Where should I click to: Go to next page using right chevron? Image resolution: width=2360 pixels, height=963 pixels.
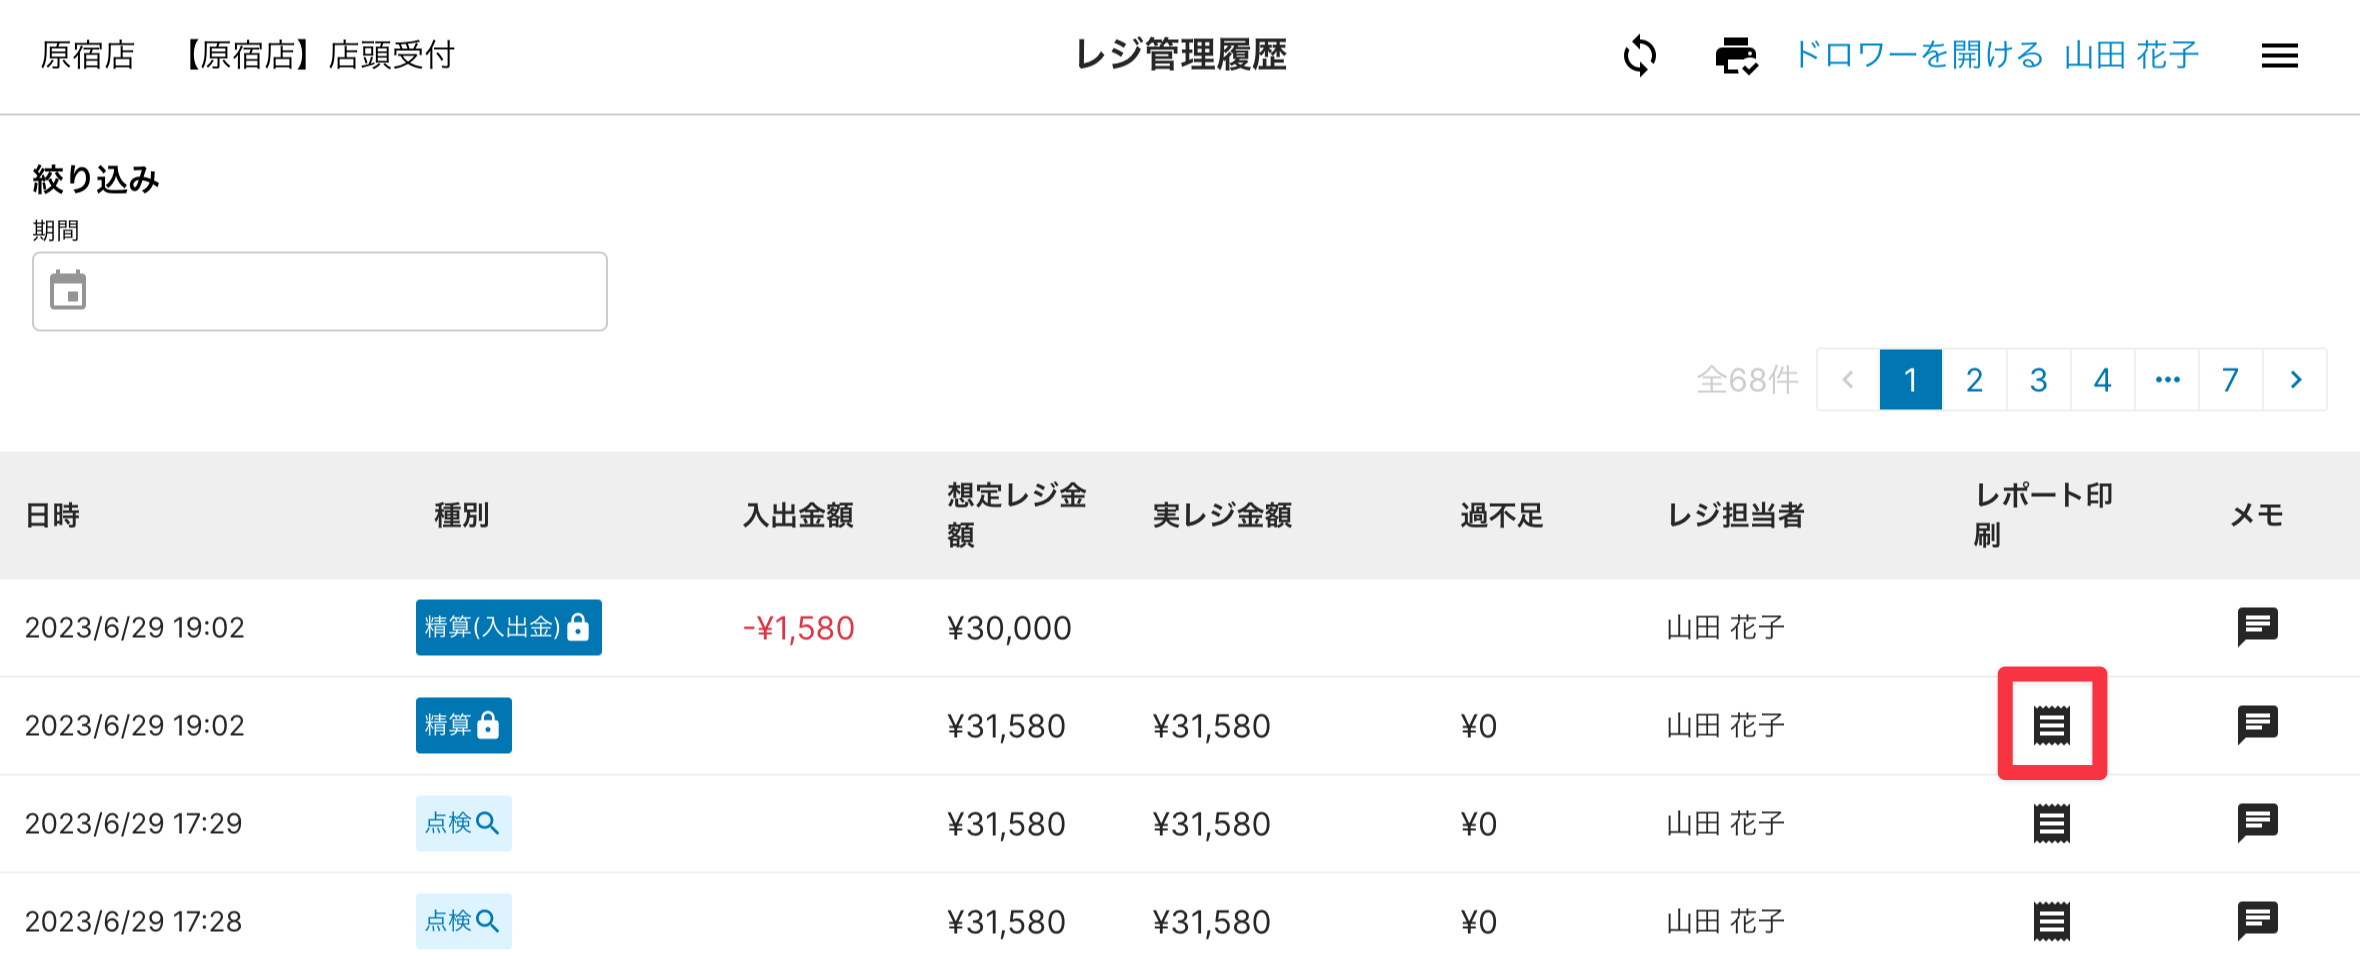pyautogui.click(x=2295, y=380)
